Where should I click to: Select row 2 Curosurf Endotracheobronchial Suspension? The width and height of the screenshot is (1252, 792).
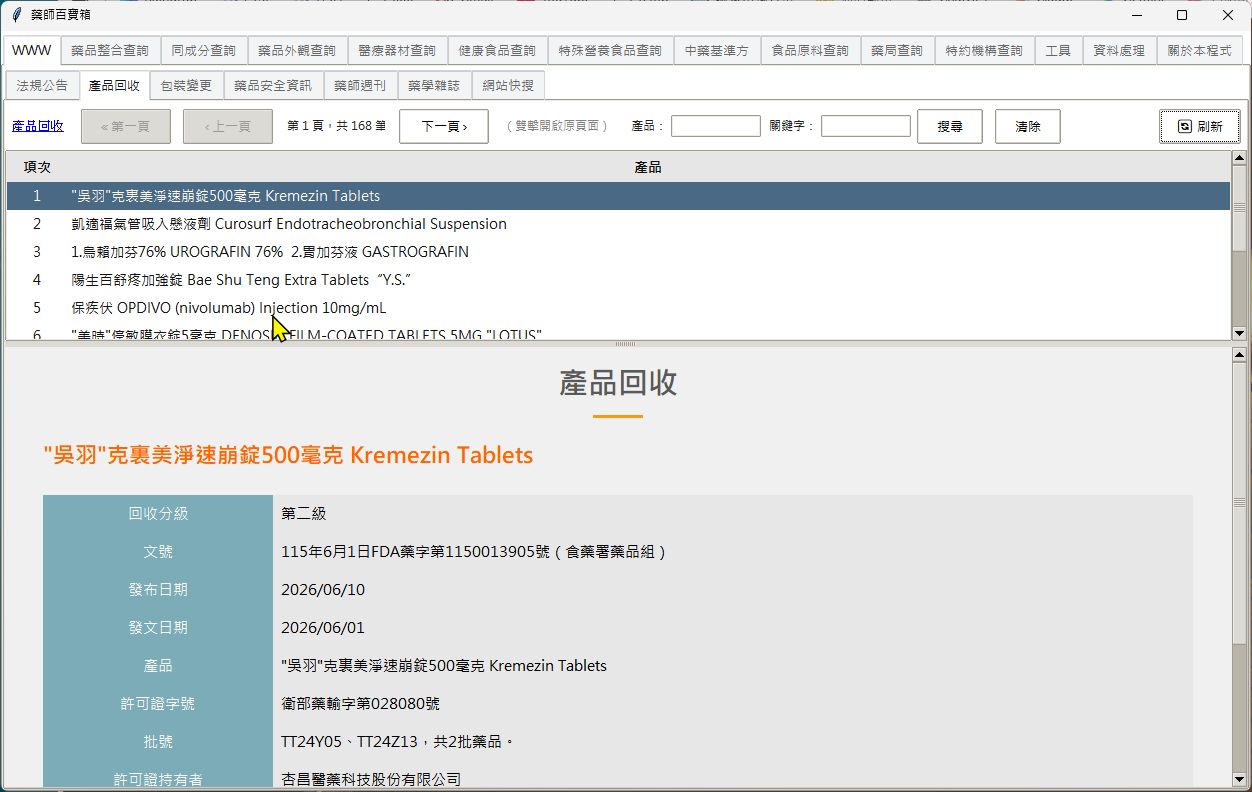[618, 224]
